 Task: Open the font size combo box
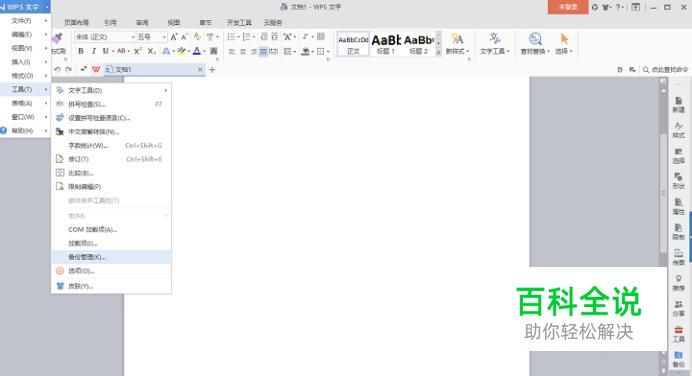151,37
